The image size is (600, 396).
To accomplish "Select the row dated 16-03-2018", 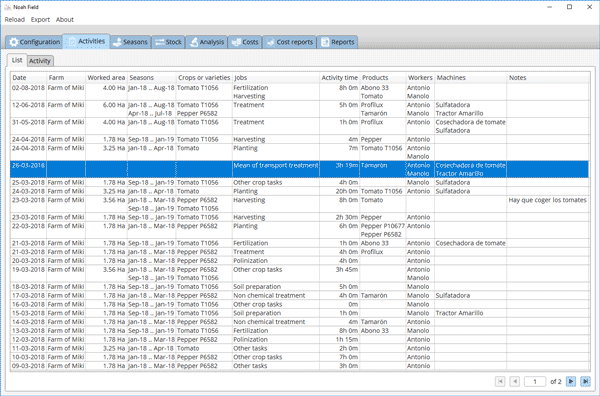I will [x=300, y=304].
